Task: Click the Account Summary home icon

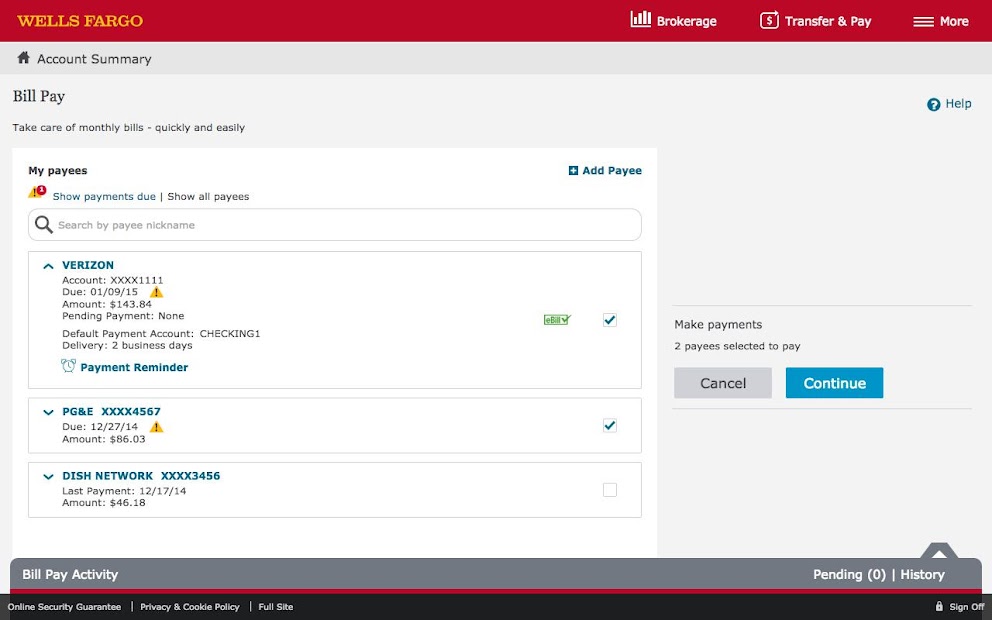Action: [23, 58]
